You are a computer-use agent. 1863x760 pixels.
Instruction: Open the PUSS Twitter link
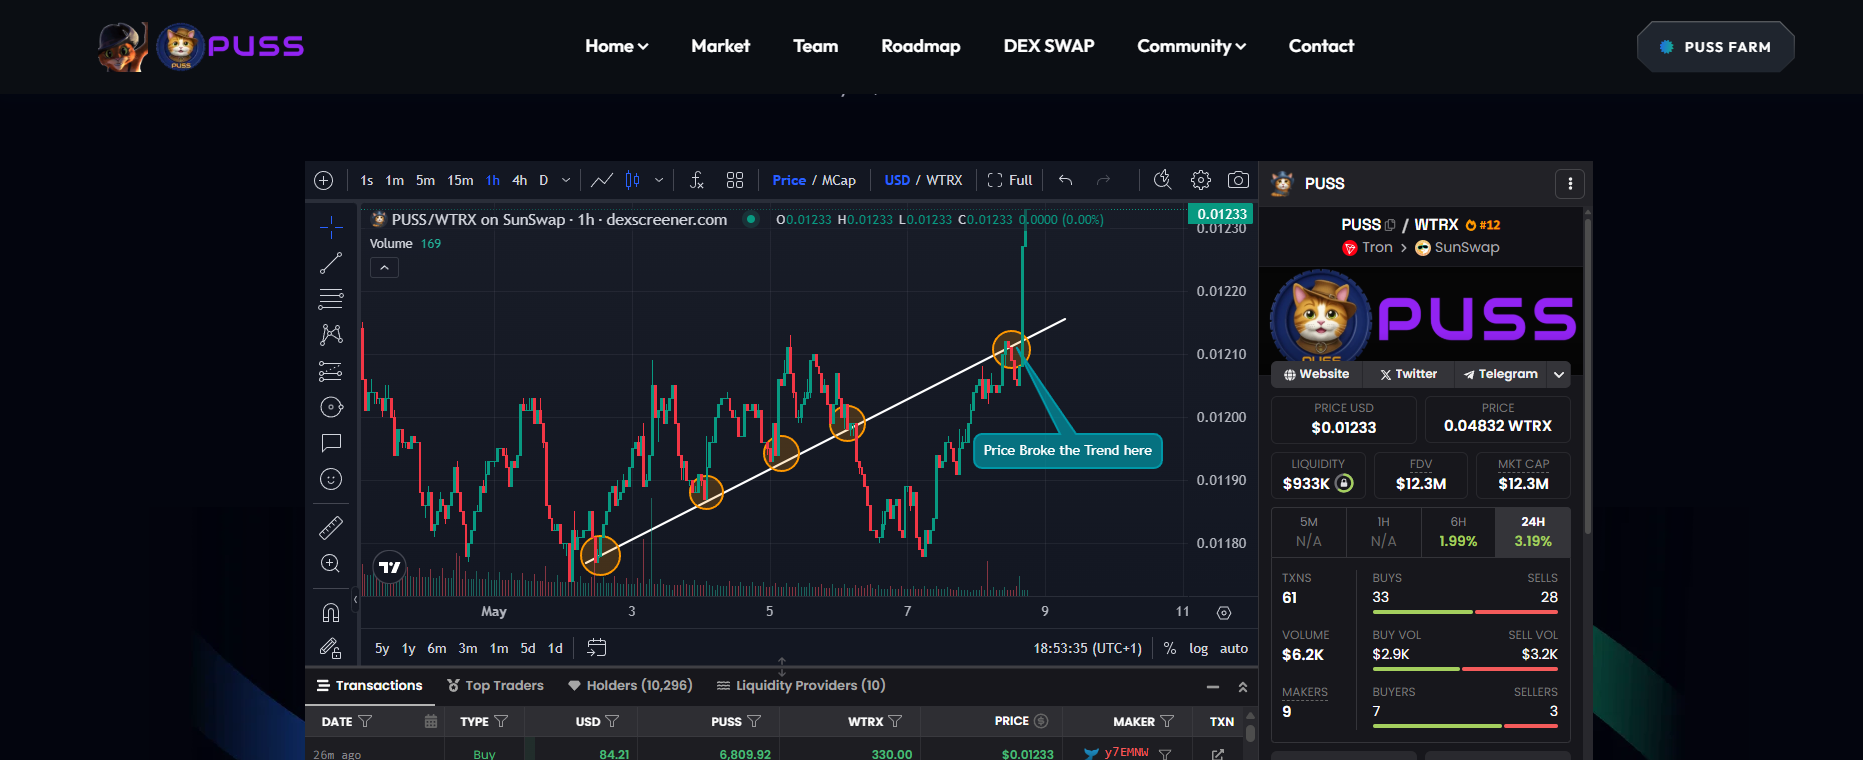(x=1408, y=374)
